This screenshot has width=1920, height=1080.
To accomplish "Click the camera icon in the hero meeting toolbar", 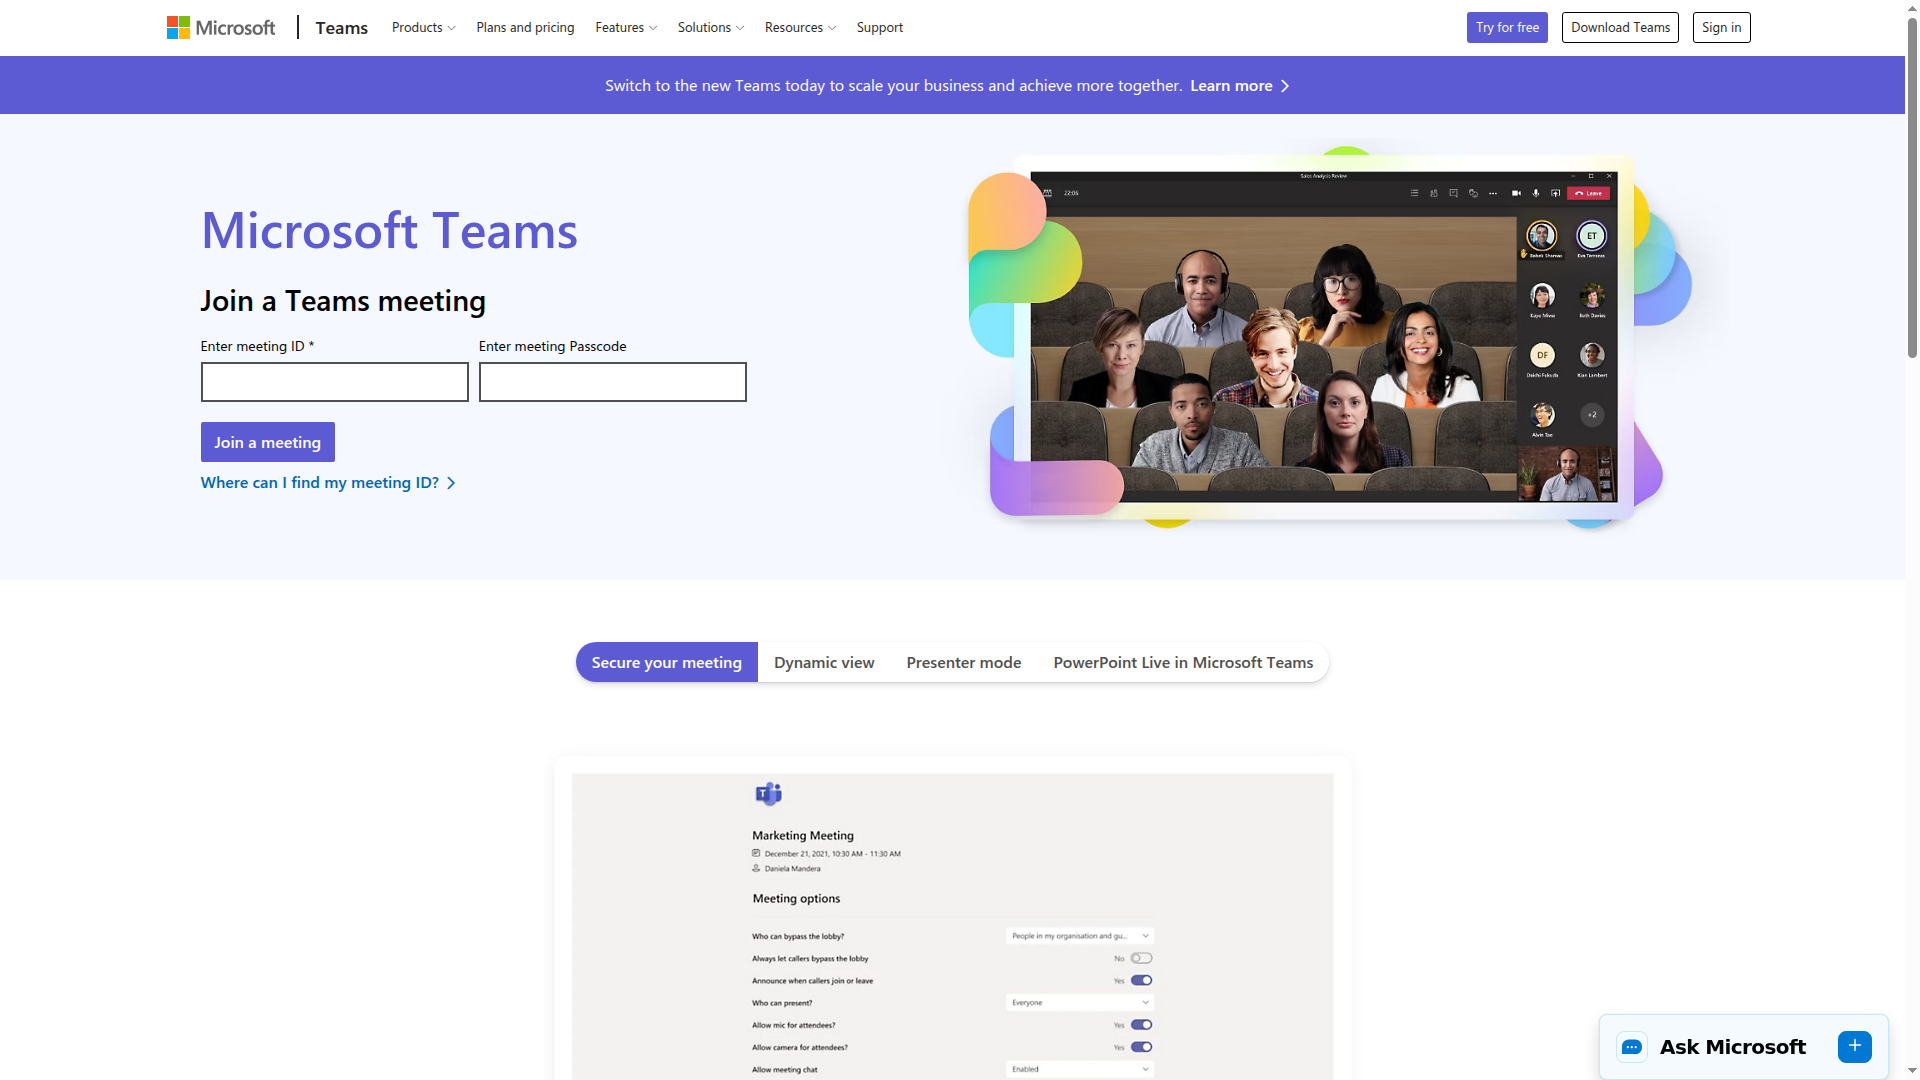I will (x=1516, y=193).
